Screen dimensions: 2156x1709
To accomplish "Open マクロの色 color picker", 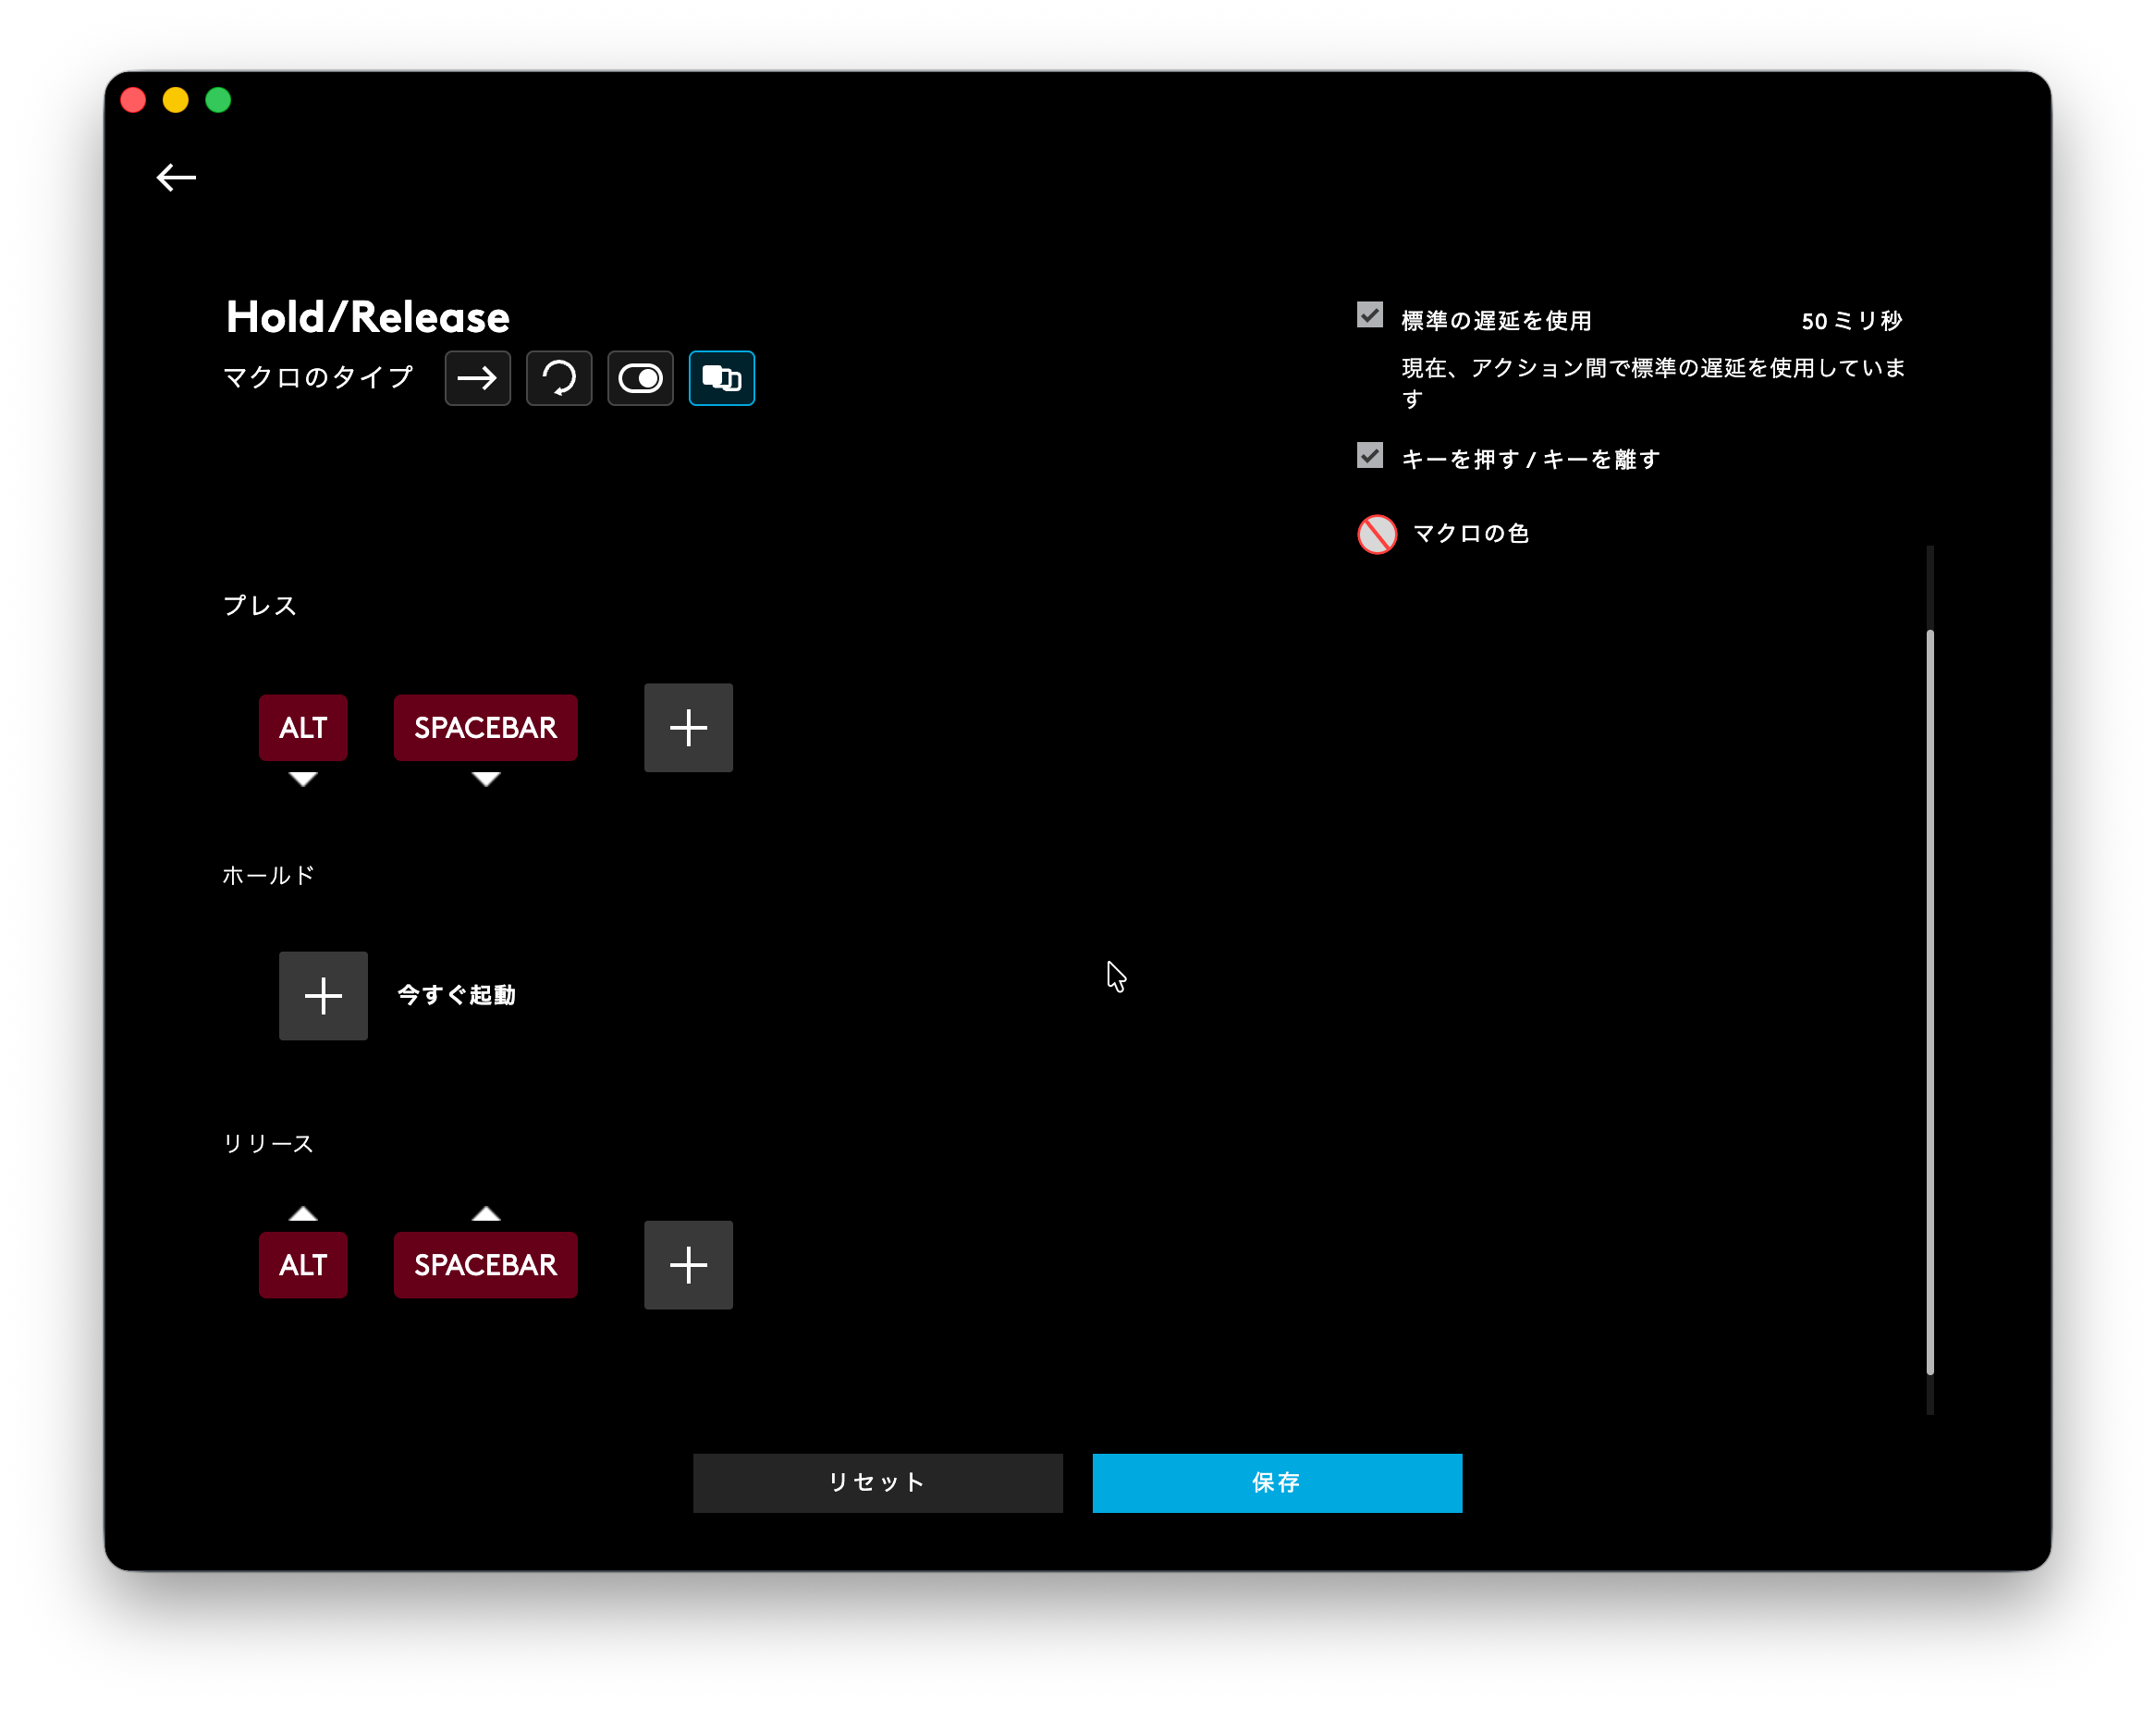I will 1376,534.
